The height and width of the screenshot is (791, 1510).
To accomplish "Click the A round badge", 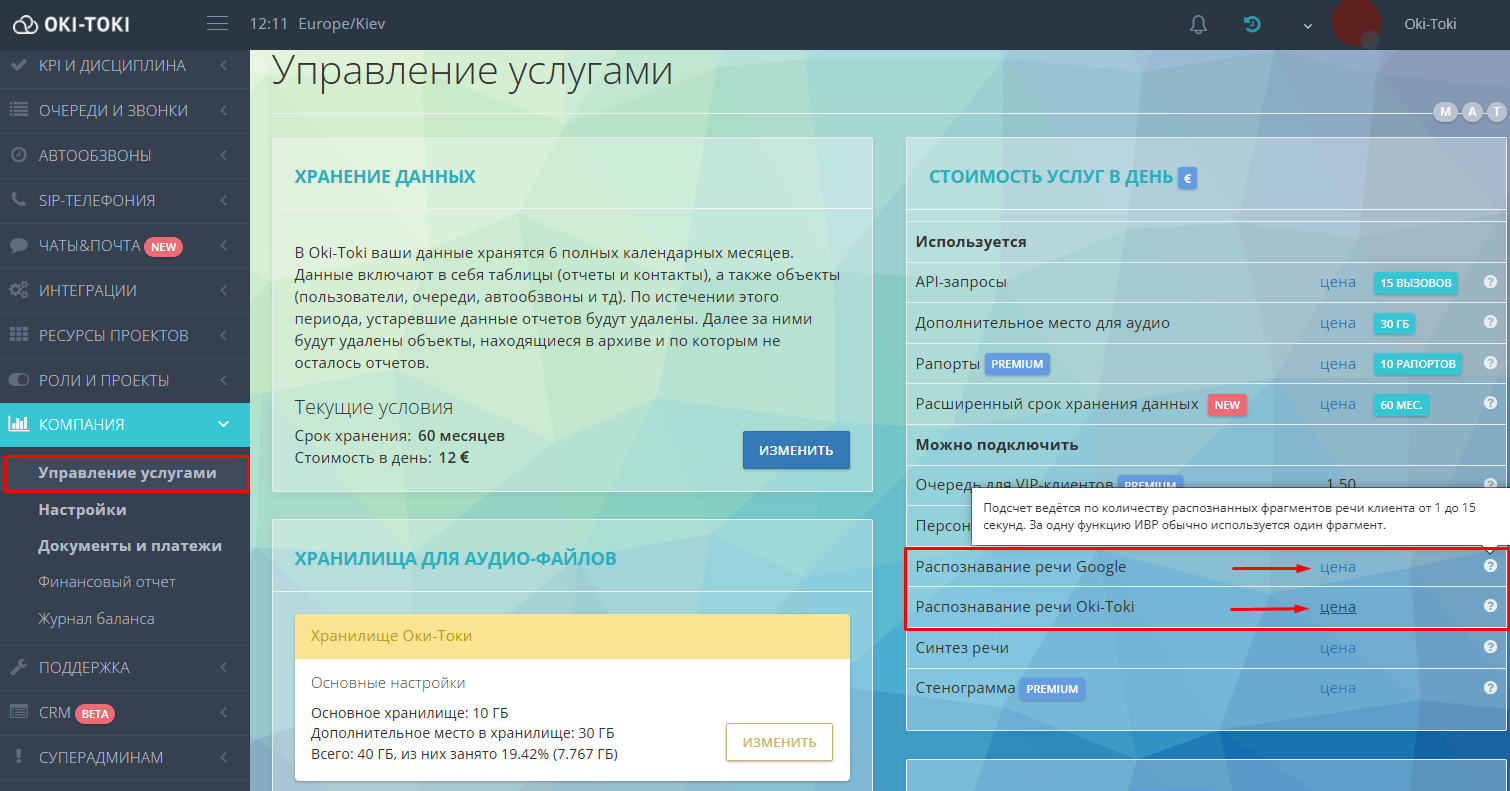I will click(x=1471, y=112).
